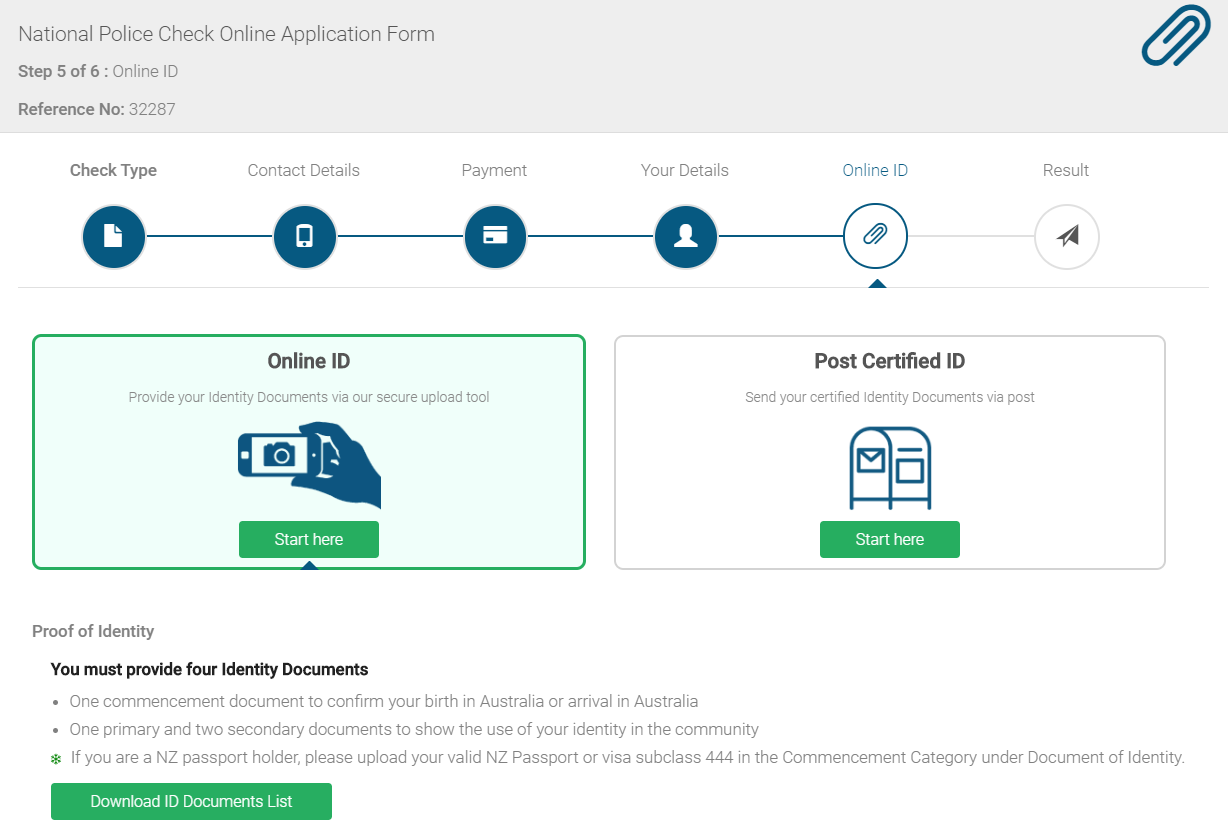Click the Contact Details phone step icon
This screenshot has width=1228, height=836.
(305, 237)
